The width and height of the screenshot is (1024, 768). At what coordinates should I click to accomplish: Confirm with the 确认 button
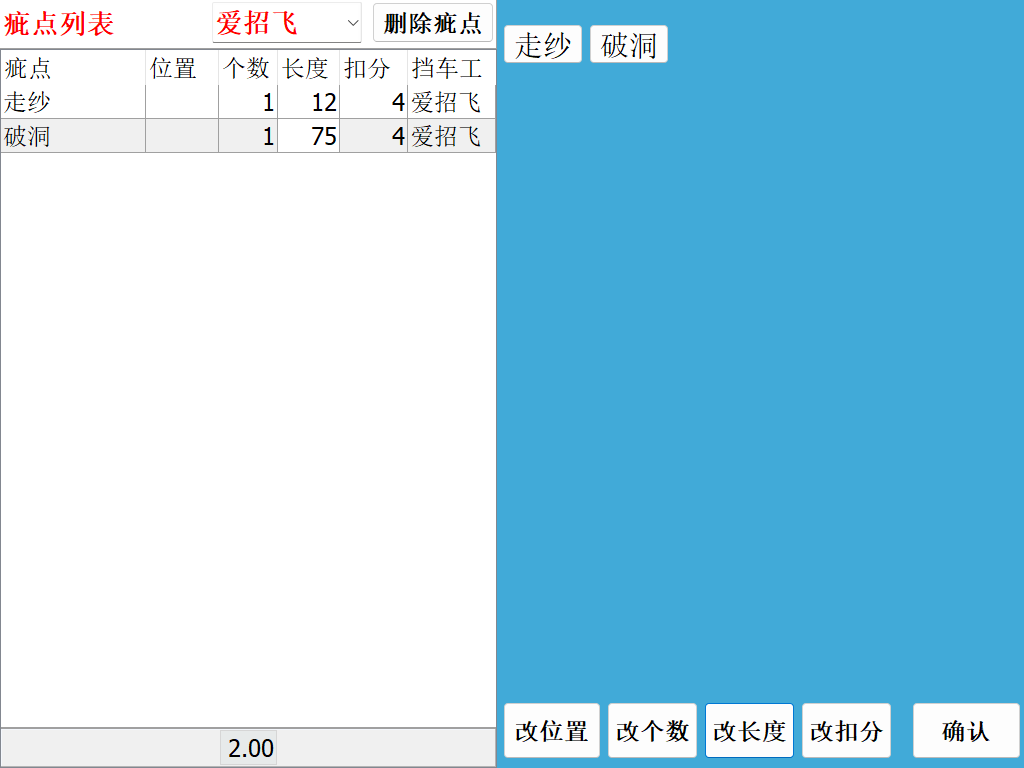coord(965,730)
